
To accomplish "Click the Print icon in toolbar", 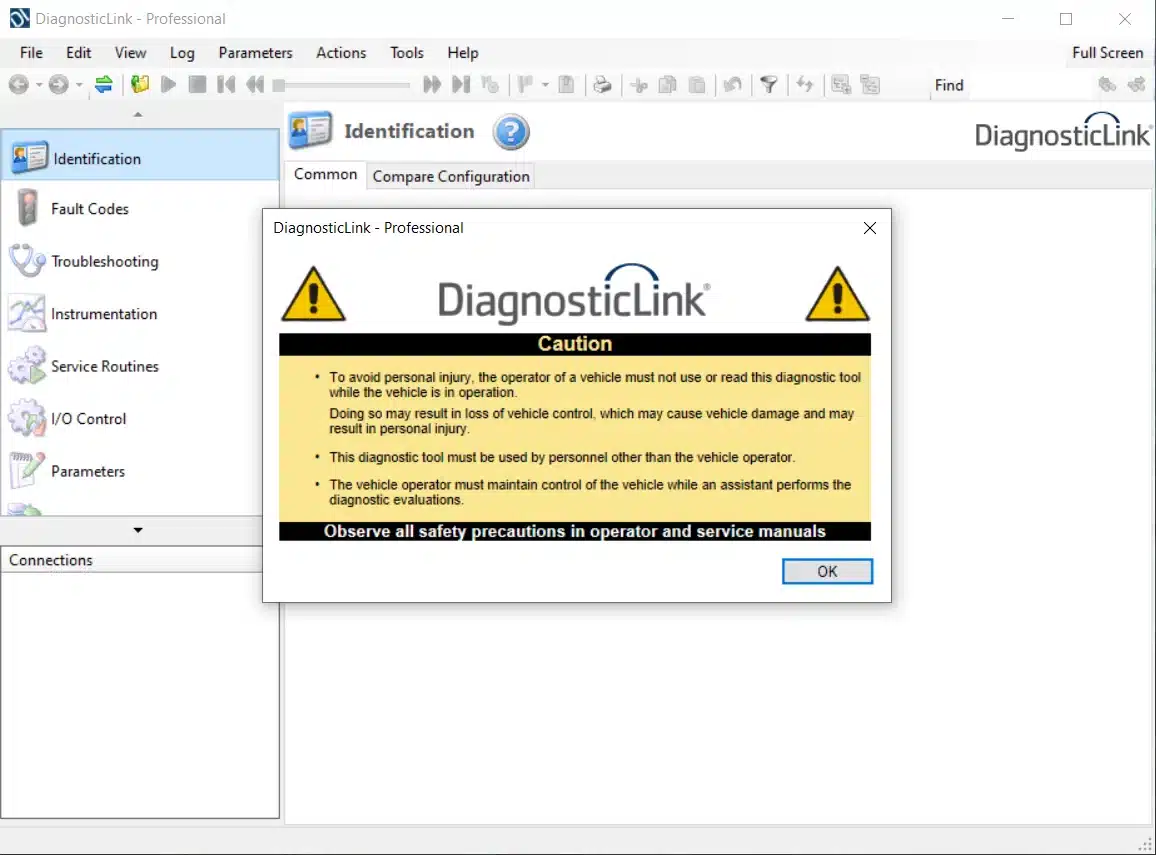I will pyautogui.click(x=602, y=85).
